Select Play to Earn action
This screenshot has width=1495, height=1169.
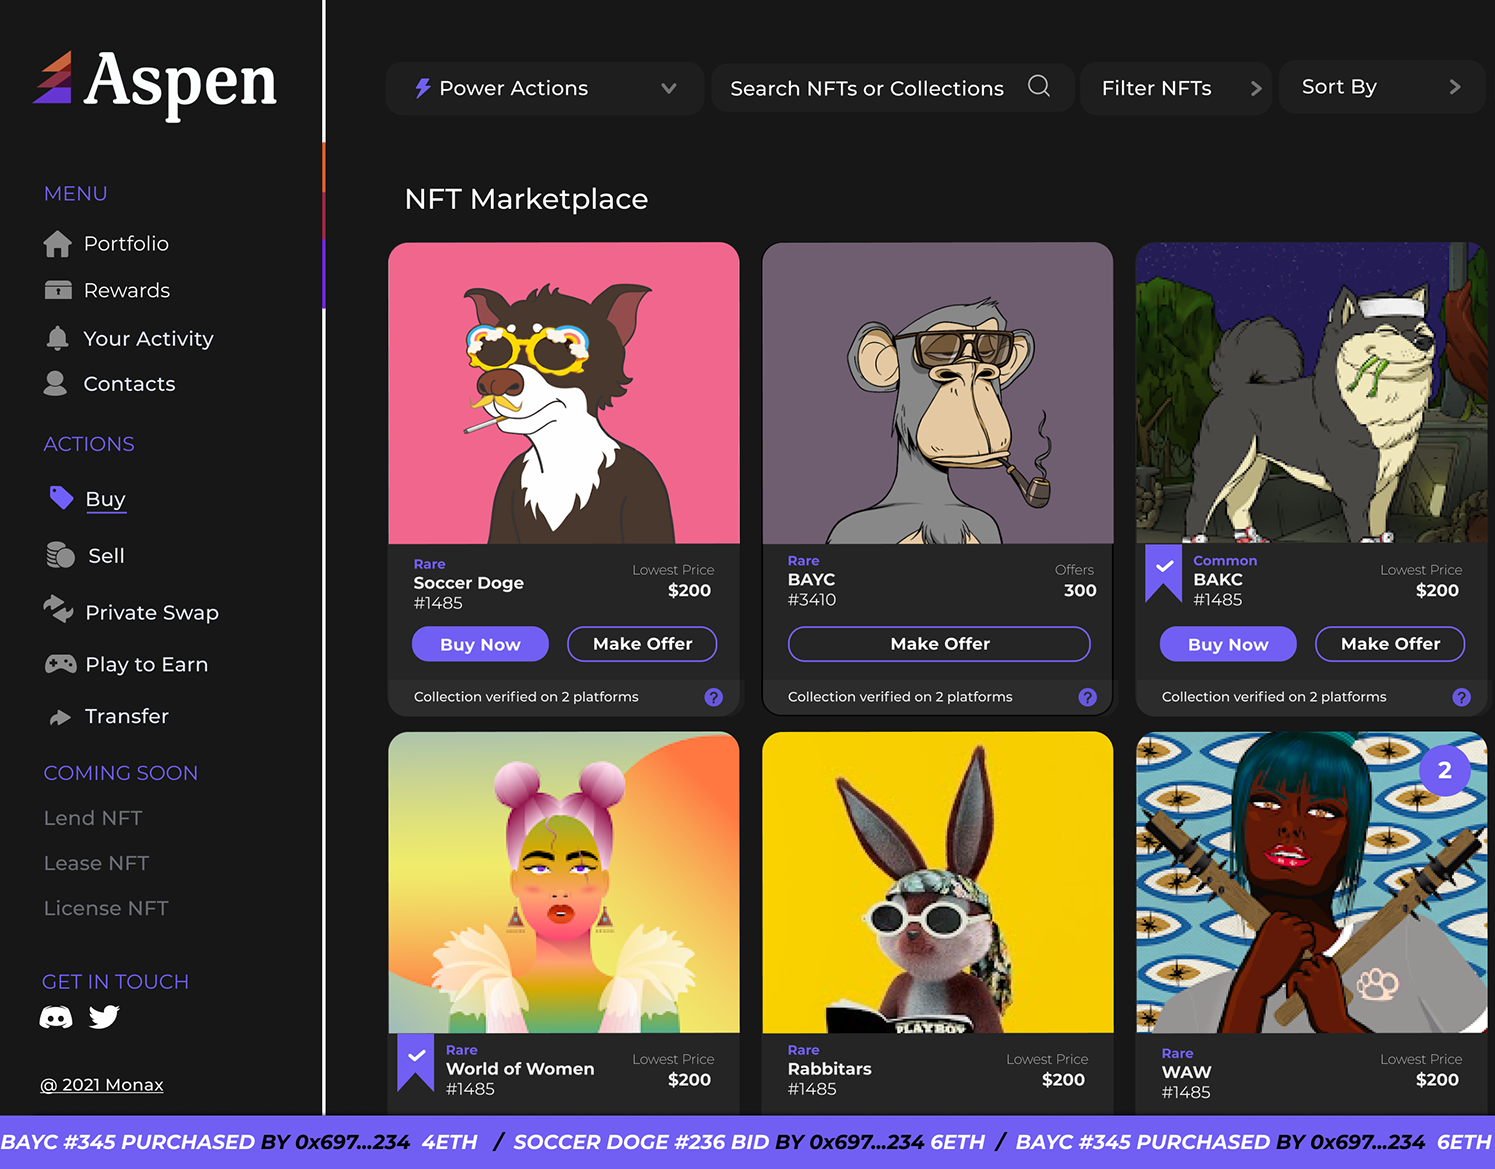(x=146, y=665)
